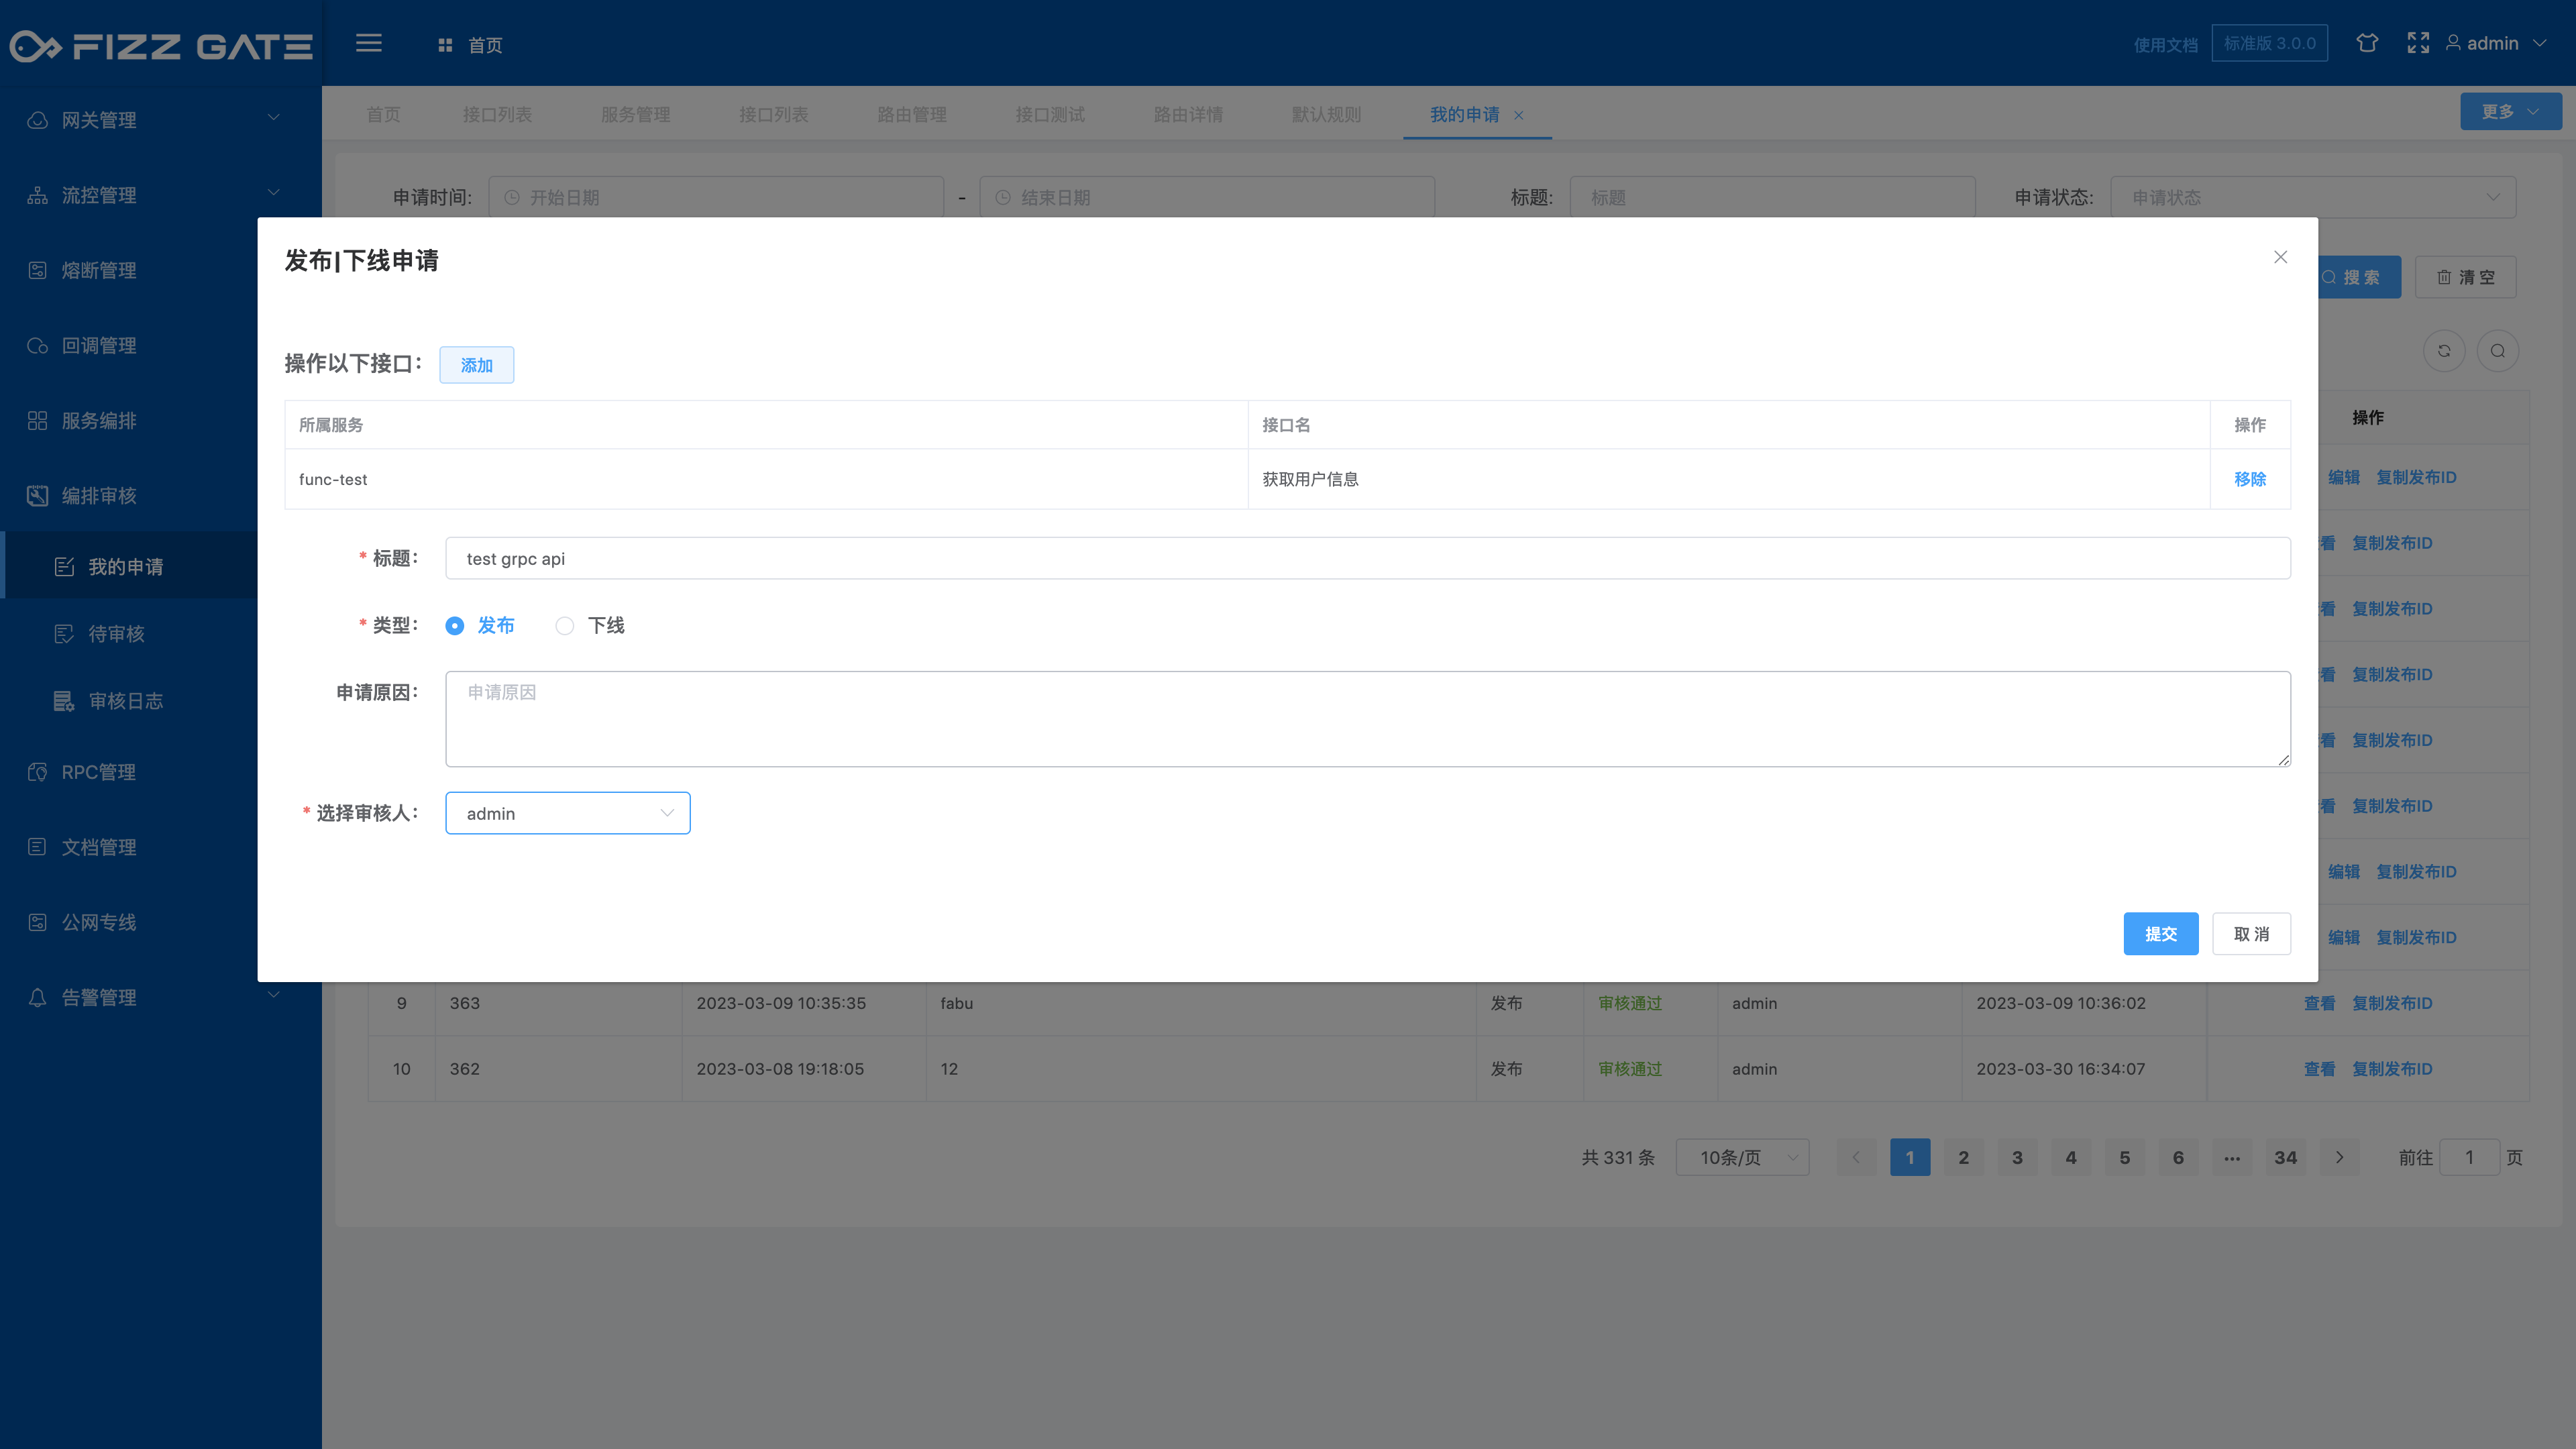This screenshot has height=1449, width=2576.
Task: Open the 10条/页 page size dropdown
Action: tap(1742, 1157)
